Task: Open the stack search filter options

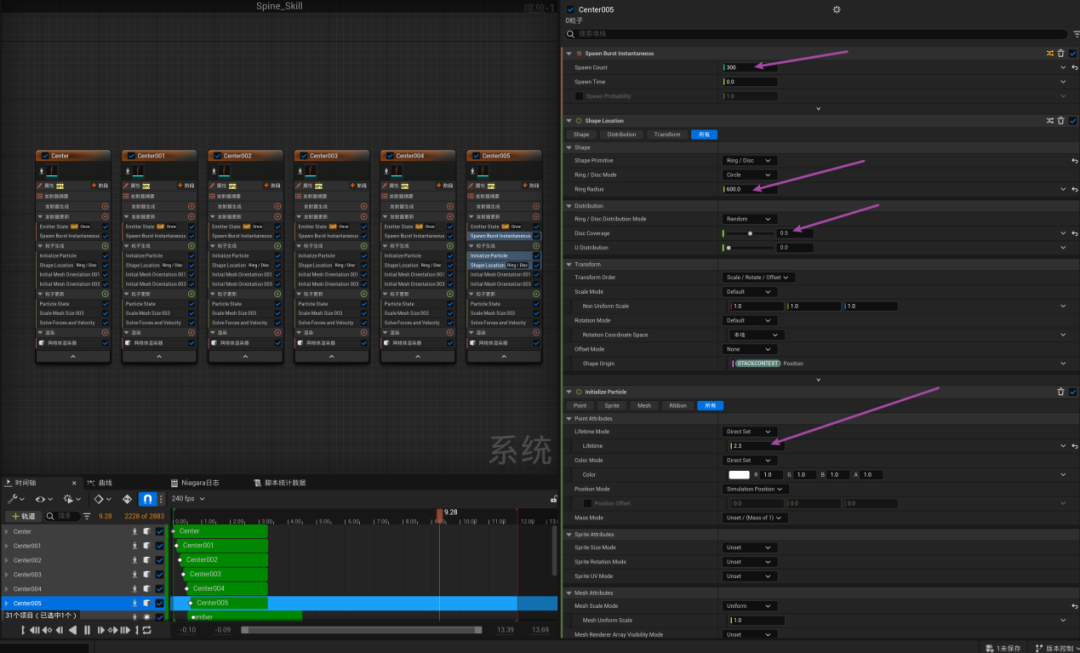Action: point(1076,34)
